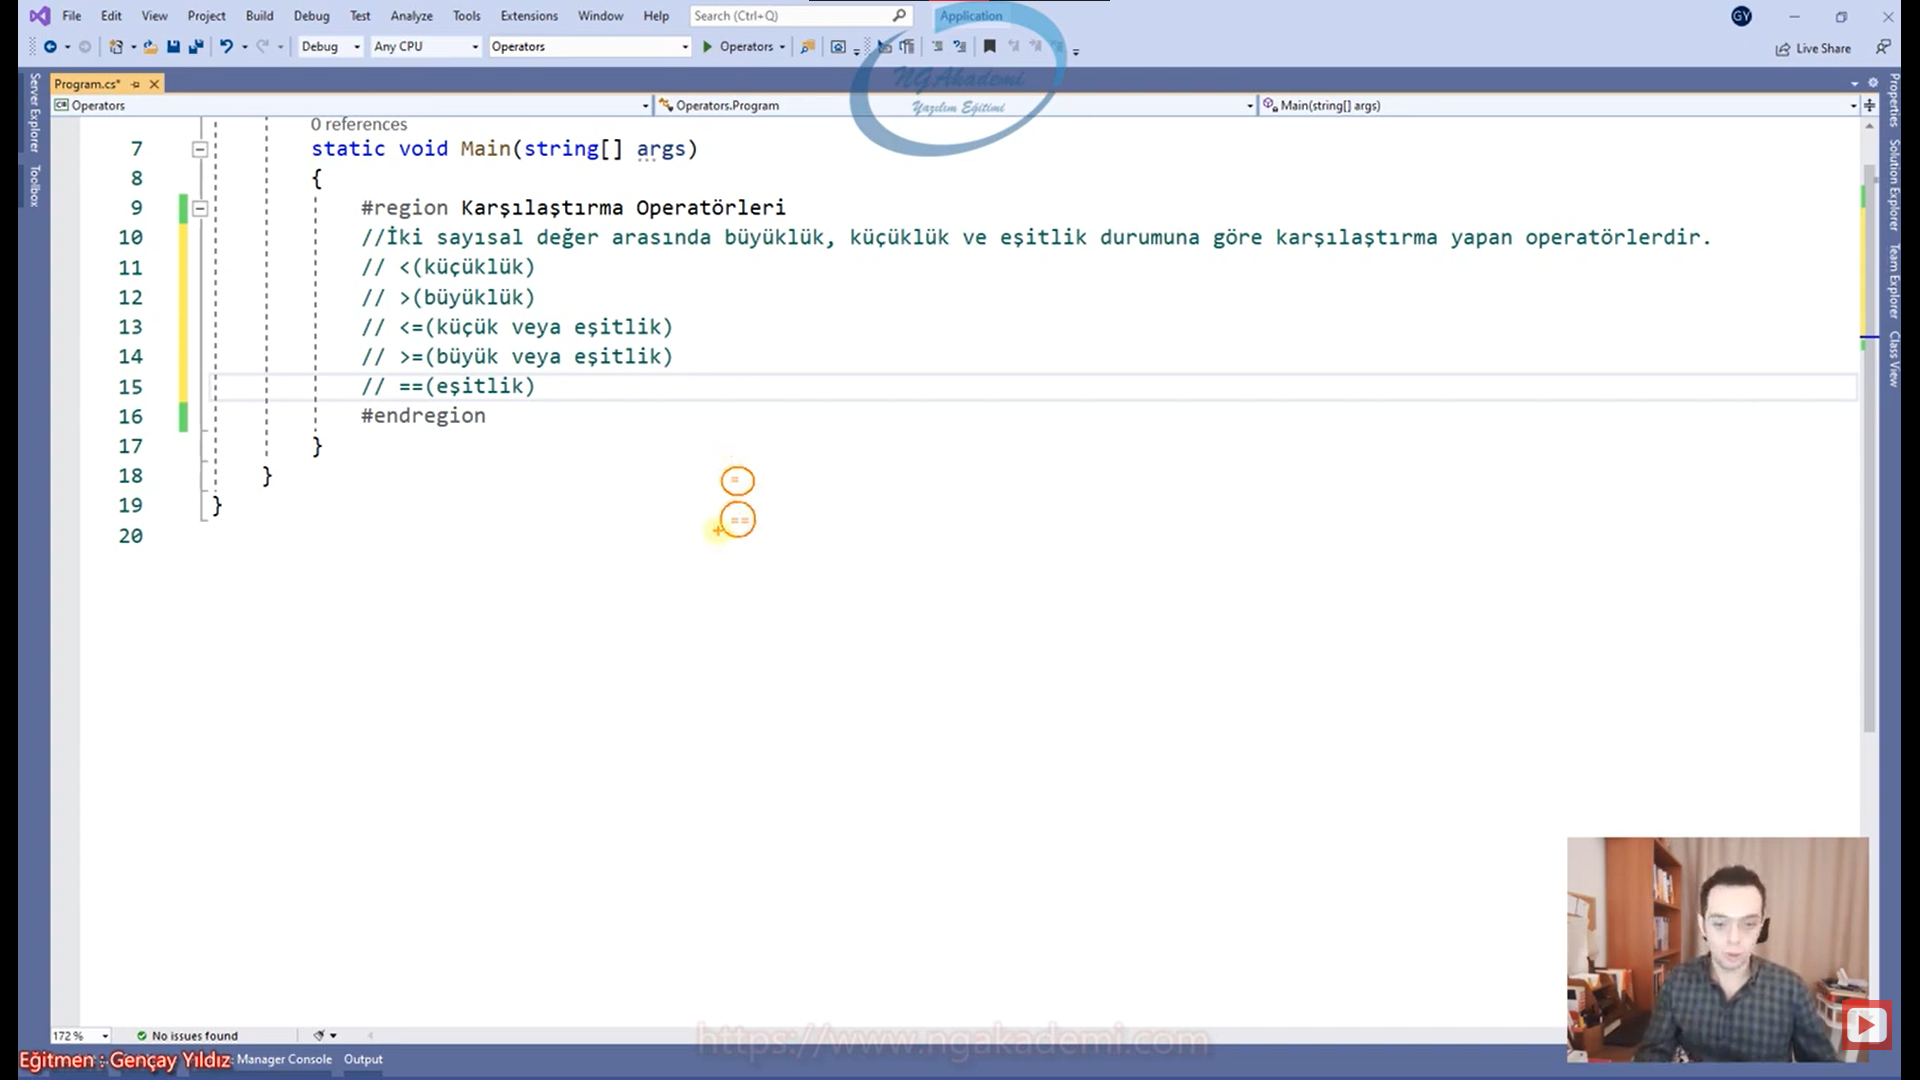Open the Operators.Program type navigation dropdown
Viewport: 1920px width, 1080px height.
(x=955, y=105)
